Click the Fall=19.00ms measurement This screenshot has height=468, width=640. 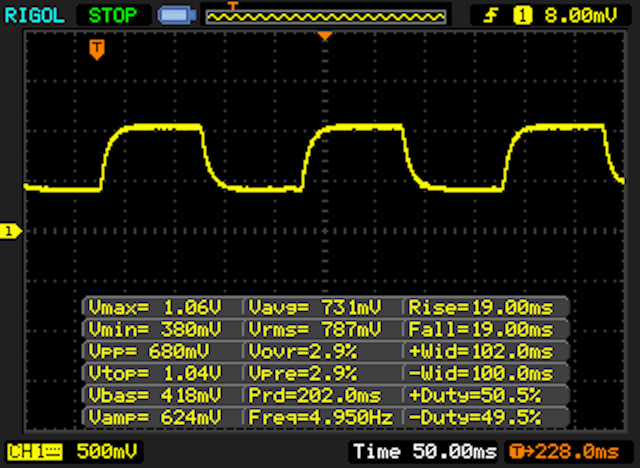click(481, 329)
